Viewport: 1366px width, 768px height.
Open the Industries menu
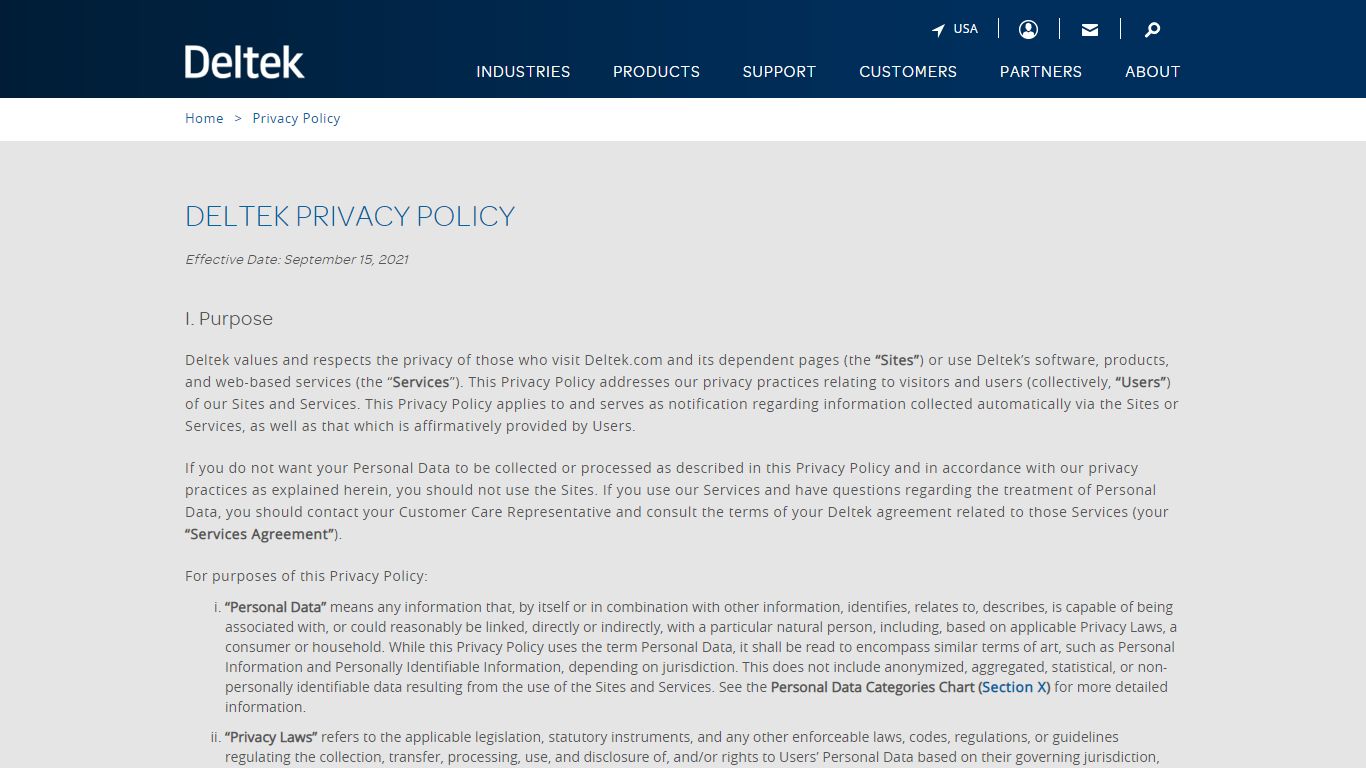(x=523, y=72)
